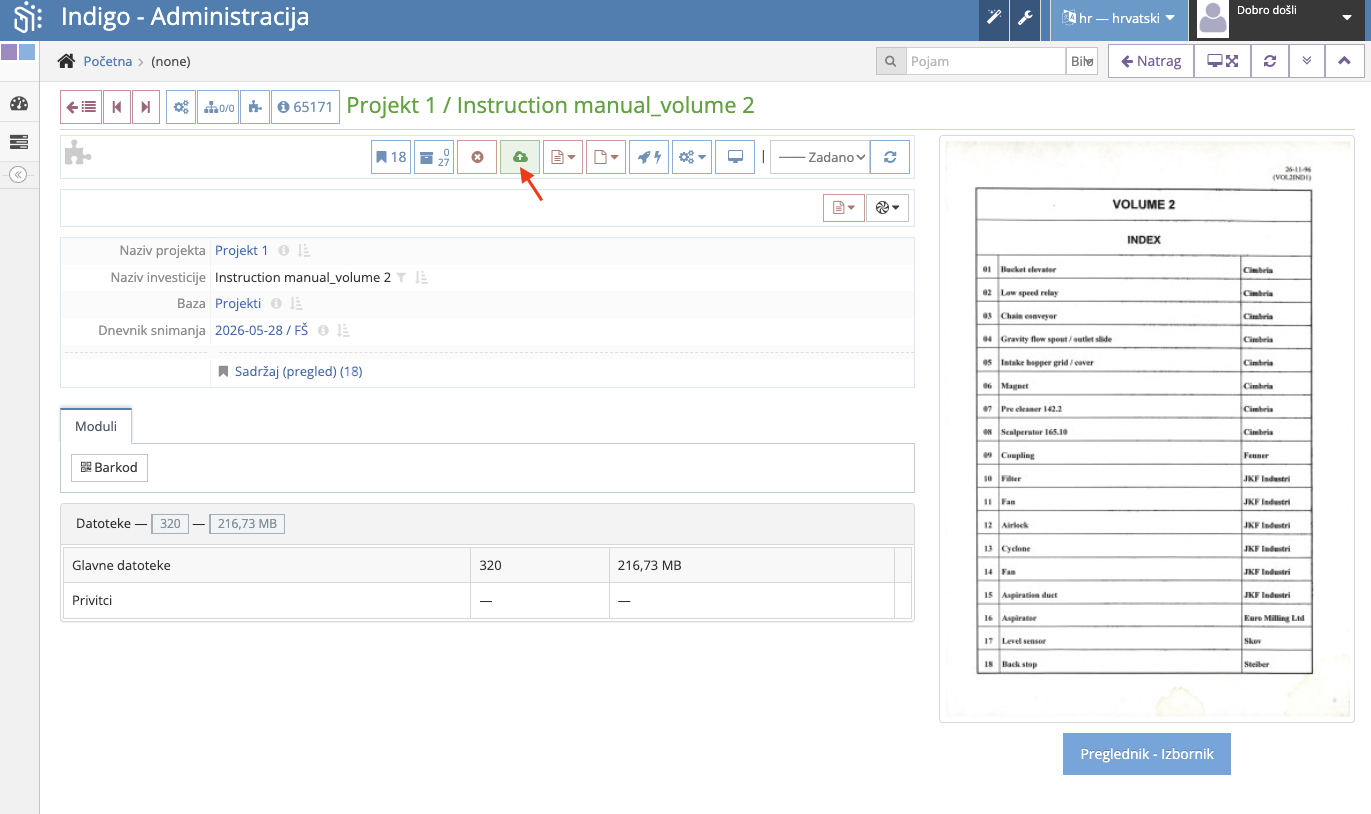The width and height of the screenshot is (1371, 814).
Task: Click sort icon next to Instruction manual_volume 2
Action: (x=422, y=277)
